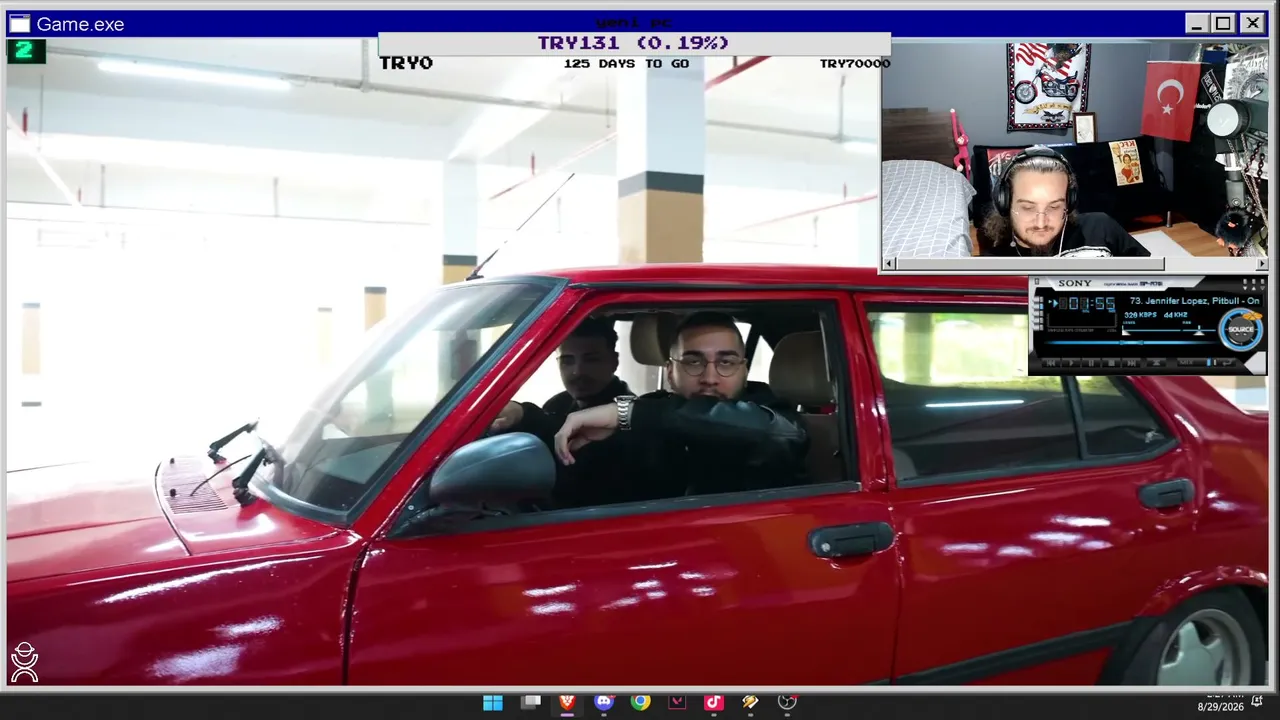Open Google Chrome from the taskbar
1280x720 pixels.
[641, 702]
